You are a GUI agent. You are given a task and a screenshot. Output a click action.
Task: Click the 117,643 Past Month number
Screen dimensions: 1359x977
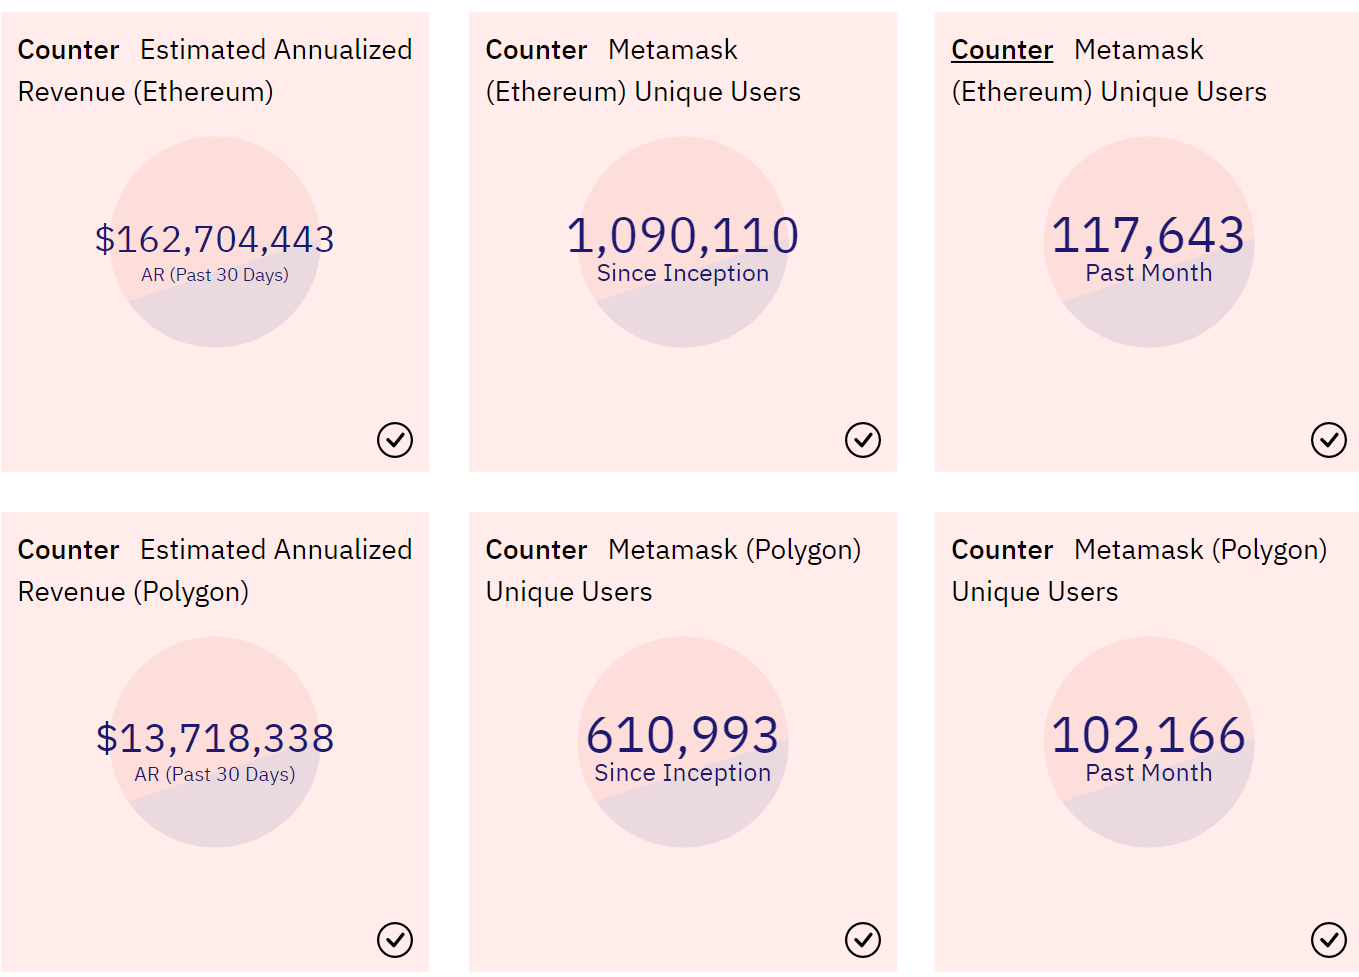tap(1148, 236)
